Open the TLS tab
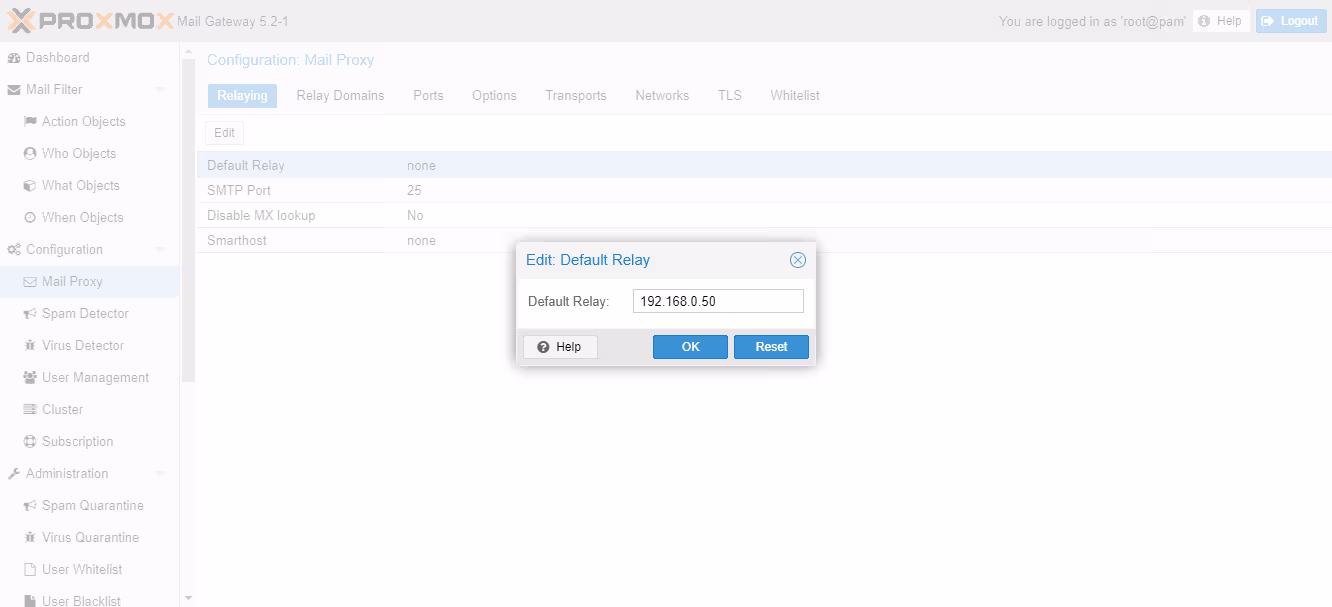Screen dimensions: 1332x607 (x=729, y=96)
